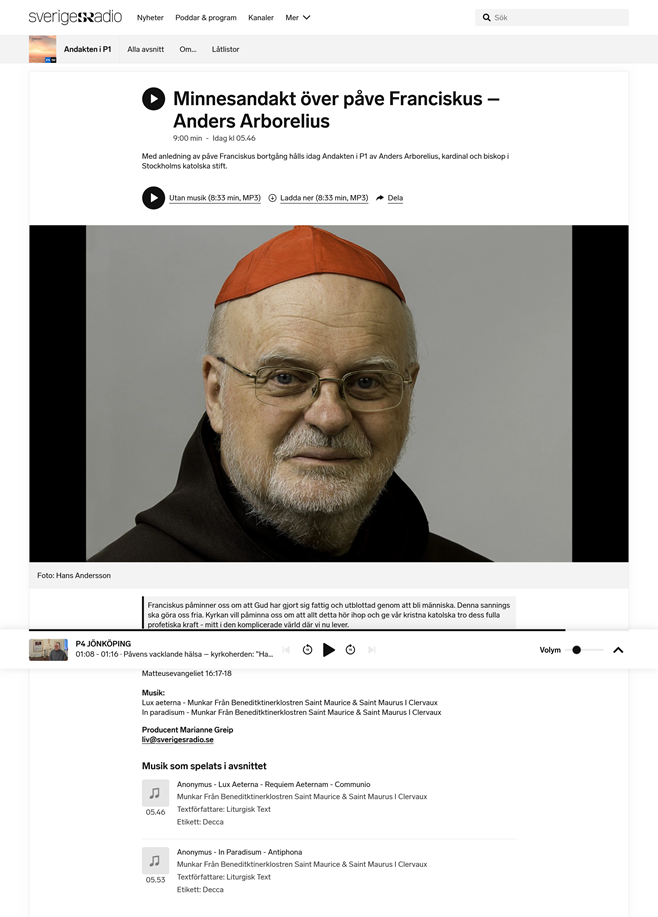Open the Nyheter menu item
658x917 pixels.
150,18
